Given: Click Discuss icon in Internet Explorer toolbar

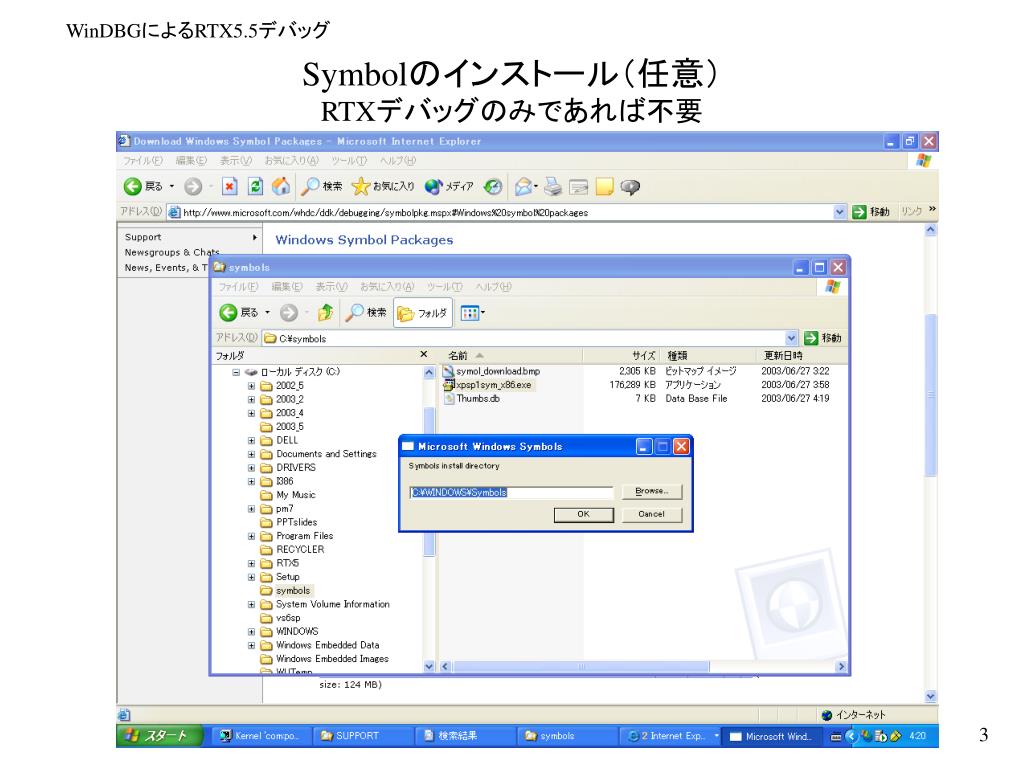Looking at the screenshot, I should (604, 187).
